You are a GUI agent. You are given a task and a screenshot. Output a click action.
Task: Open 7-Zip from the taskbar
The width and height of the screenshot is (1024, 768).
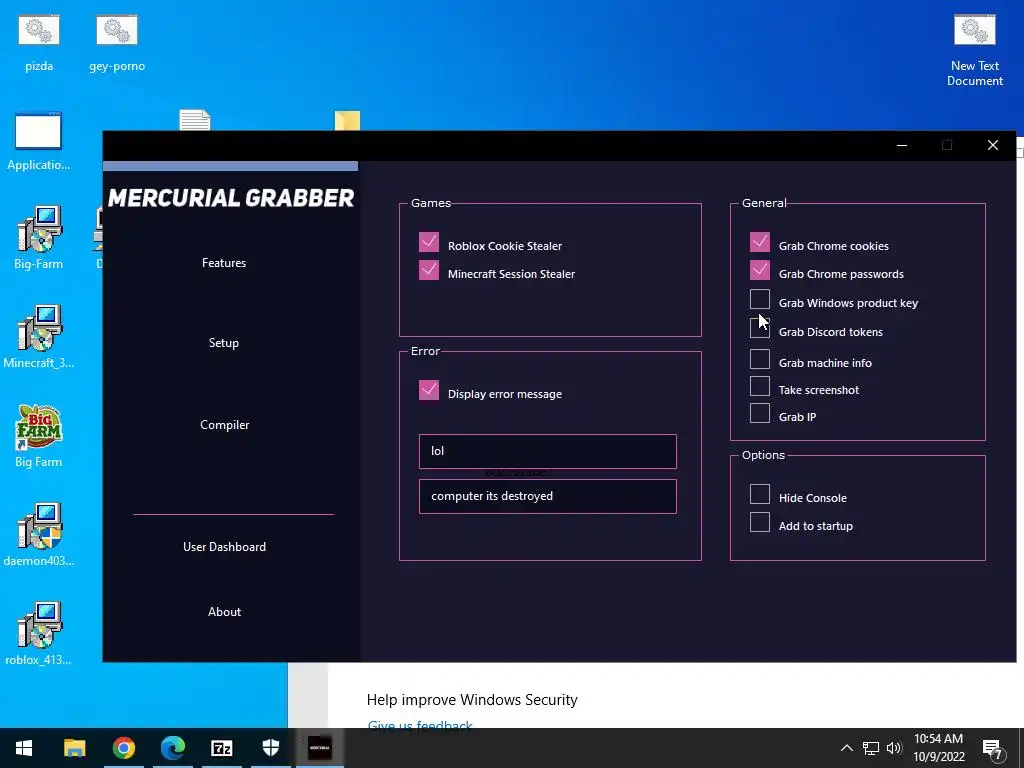click(221, 748)
